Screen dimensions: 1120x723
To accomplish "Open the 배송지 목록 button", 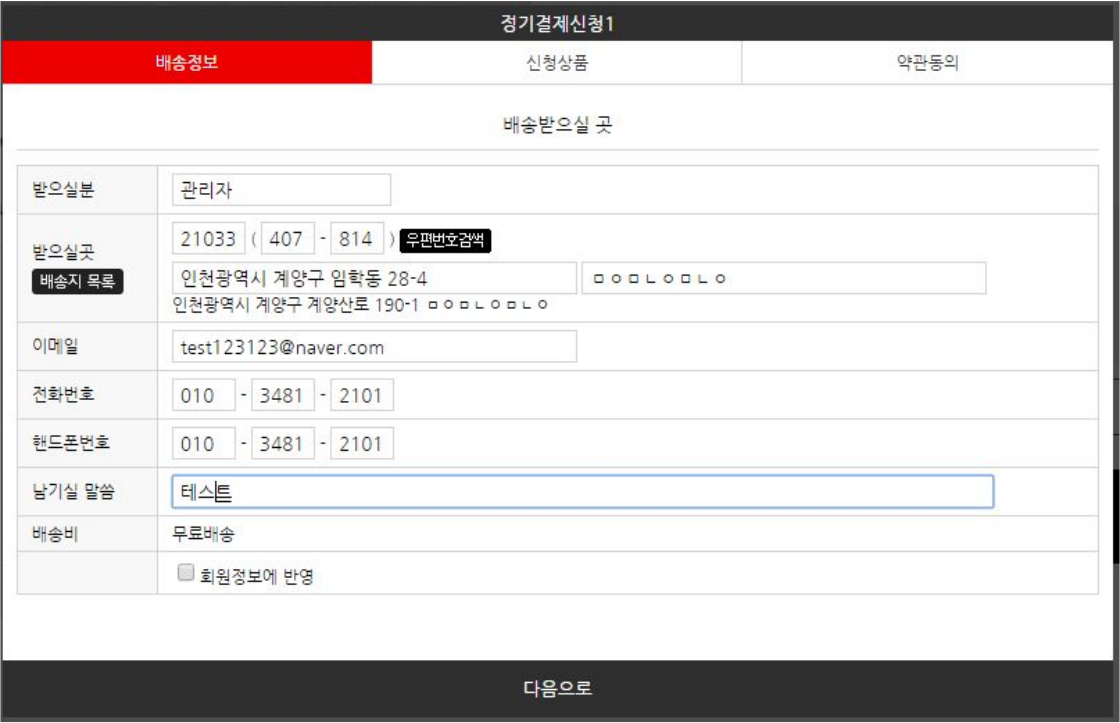I will coord(78,281).
